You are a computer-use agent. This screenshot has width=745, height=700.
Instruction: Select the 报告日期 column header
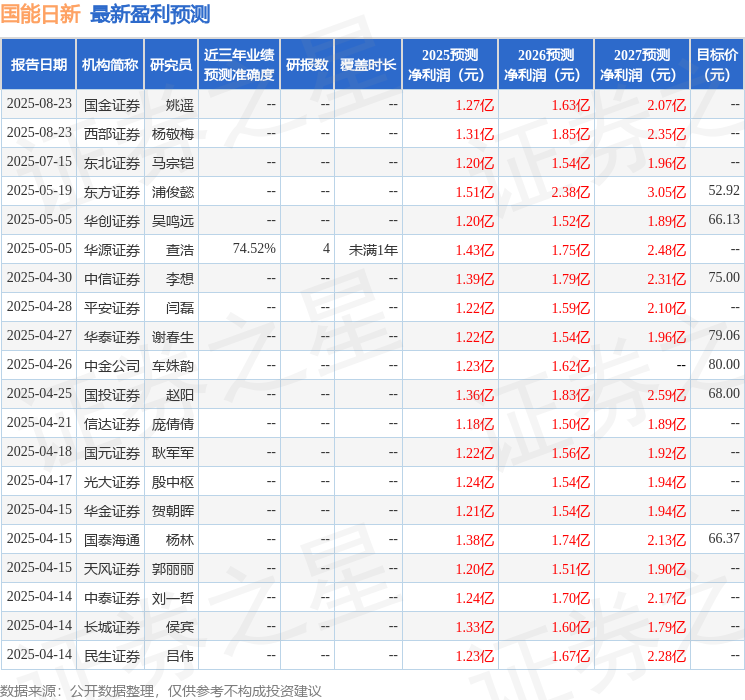[x=38, y=65]
